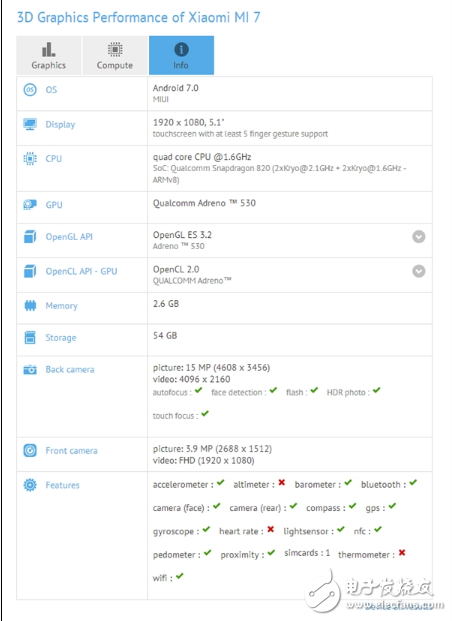Screen dimensions: 452x621
Task: Click the Features gear icon
Action: pos(30,485)
